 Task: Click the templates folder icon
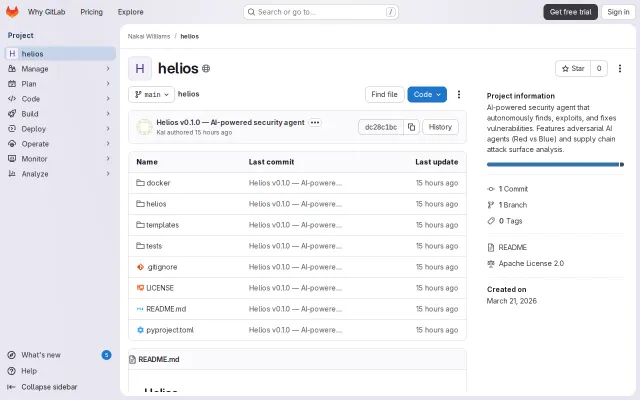tap(140, 224)
